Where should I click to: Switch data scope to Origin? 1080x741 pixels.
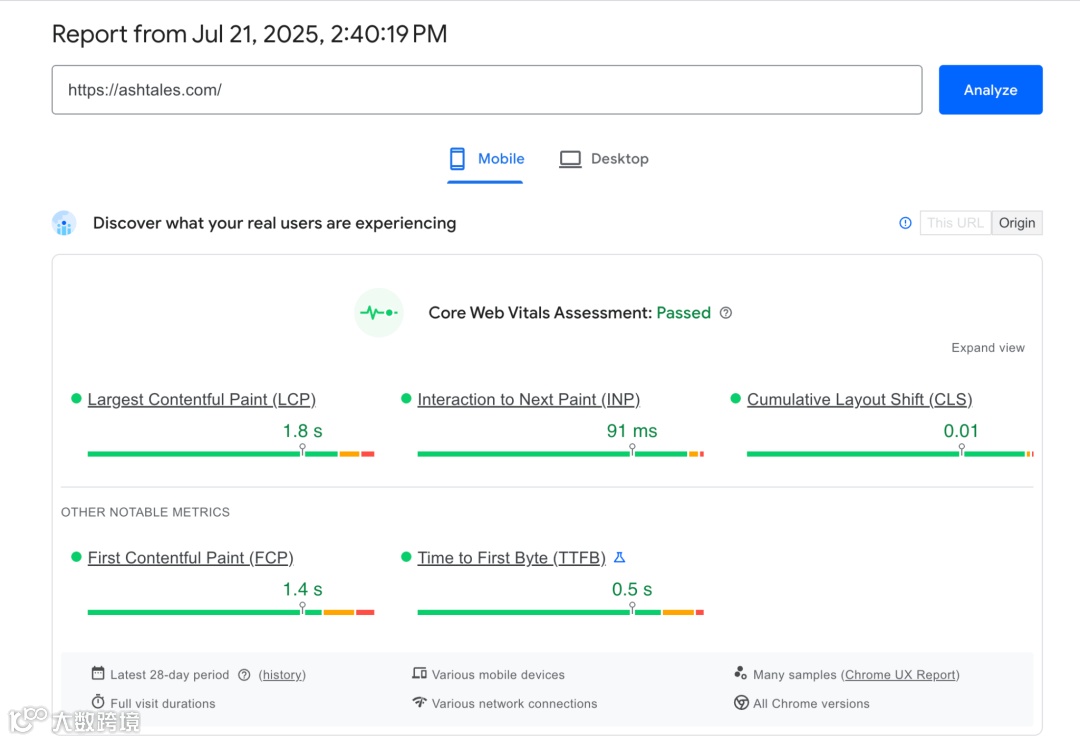click(1017, 223)
